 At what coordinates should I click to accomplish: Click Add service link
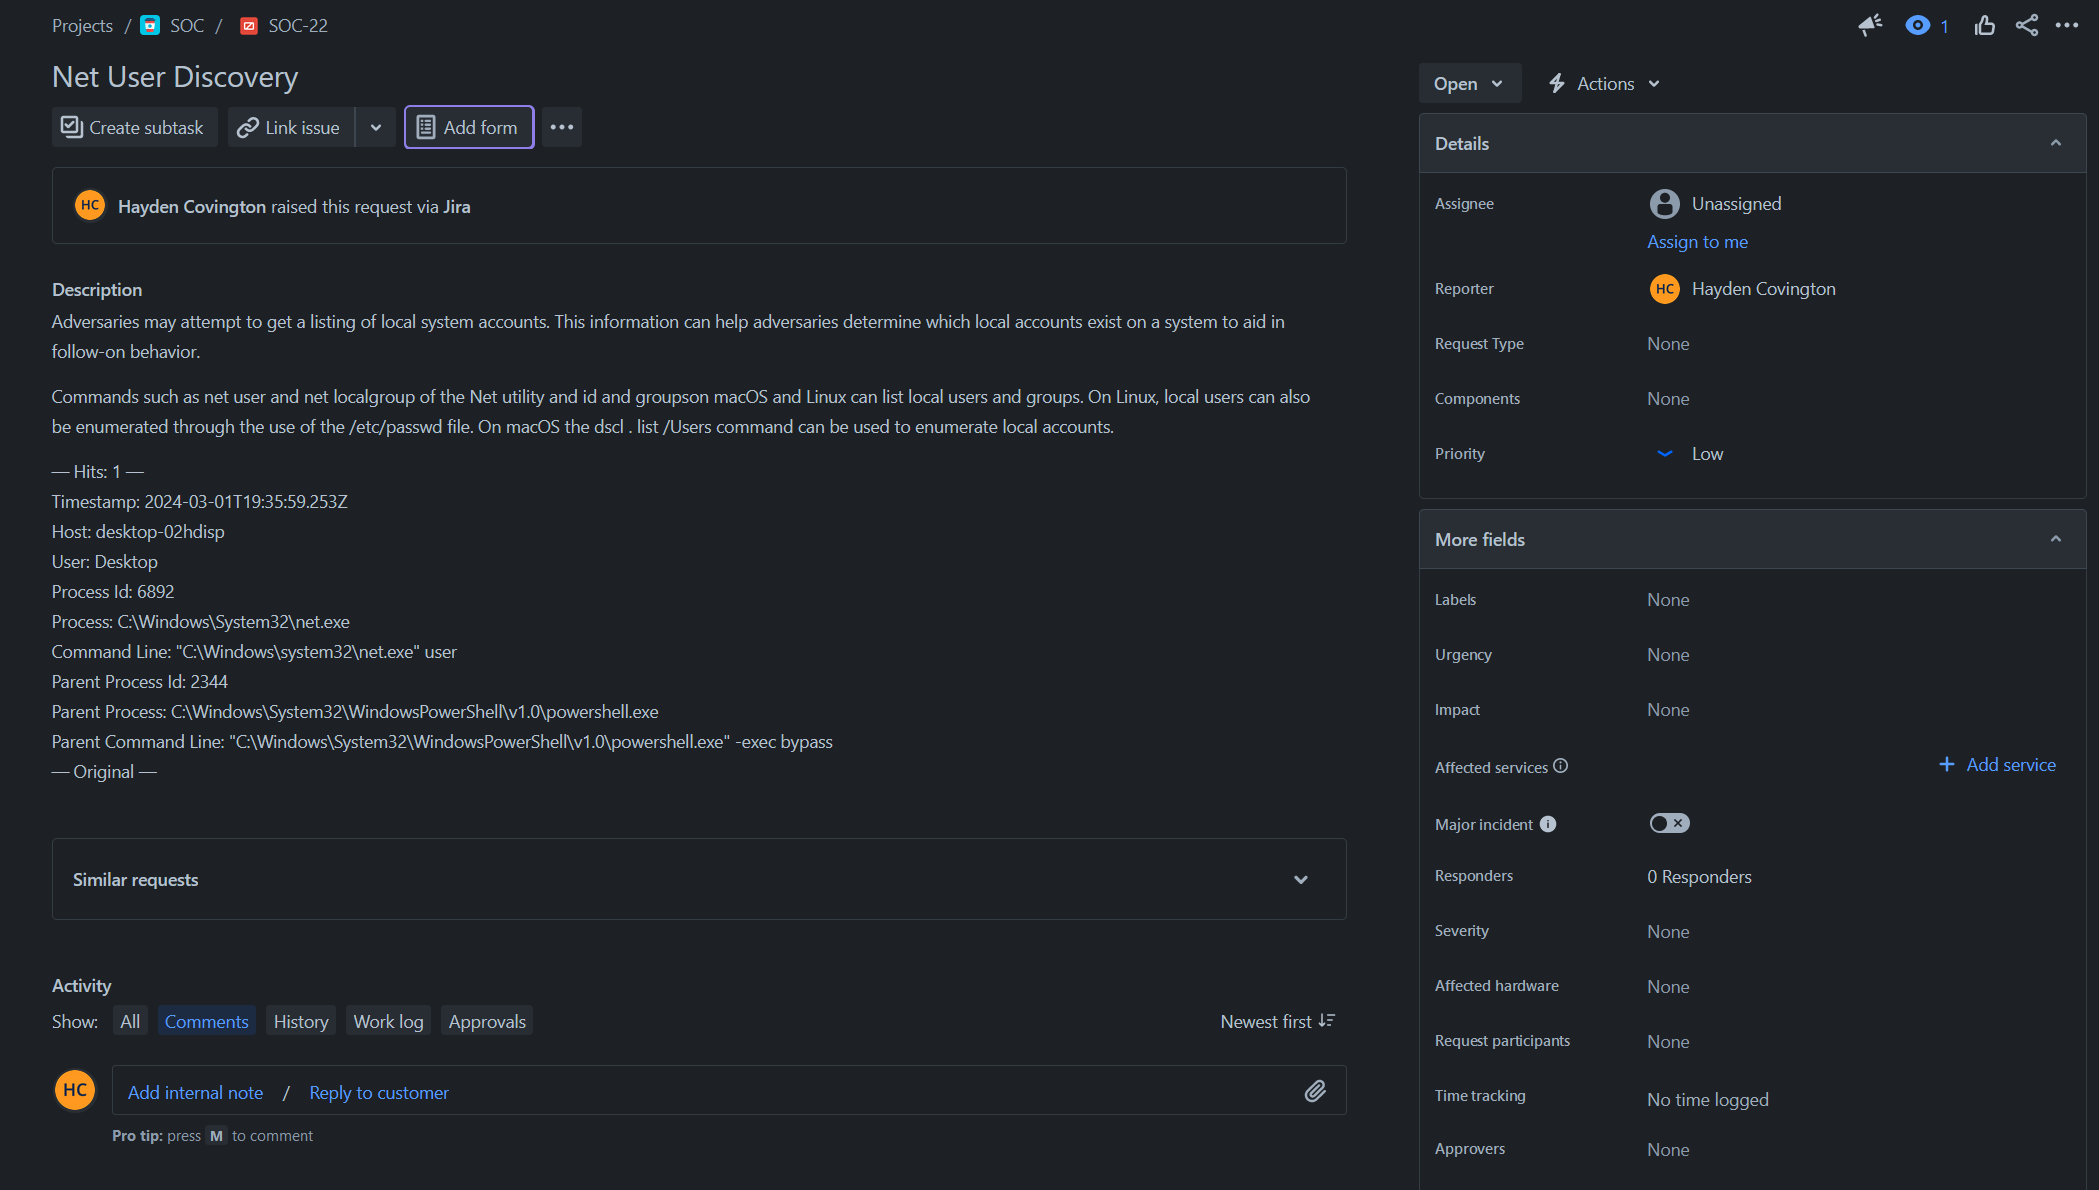coord(1997,765)
